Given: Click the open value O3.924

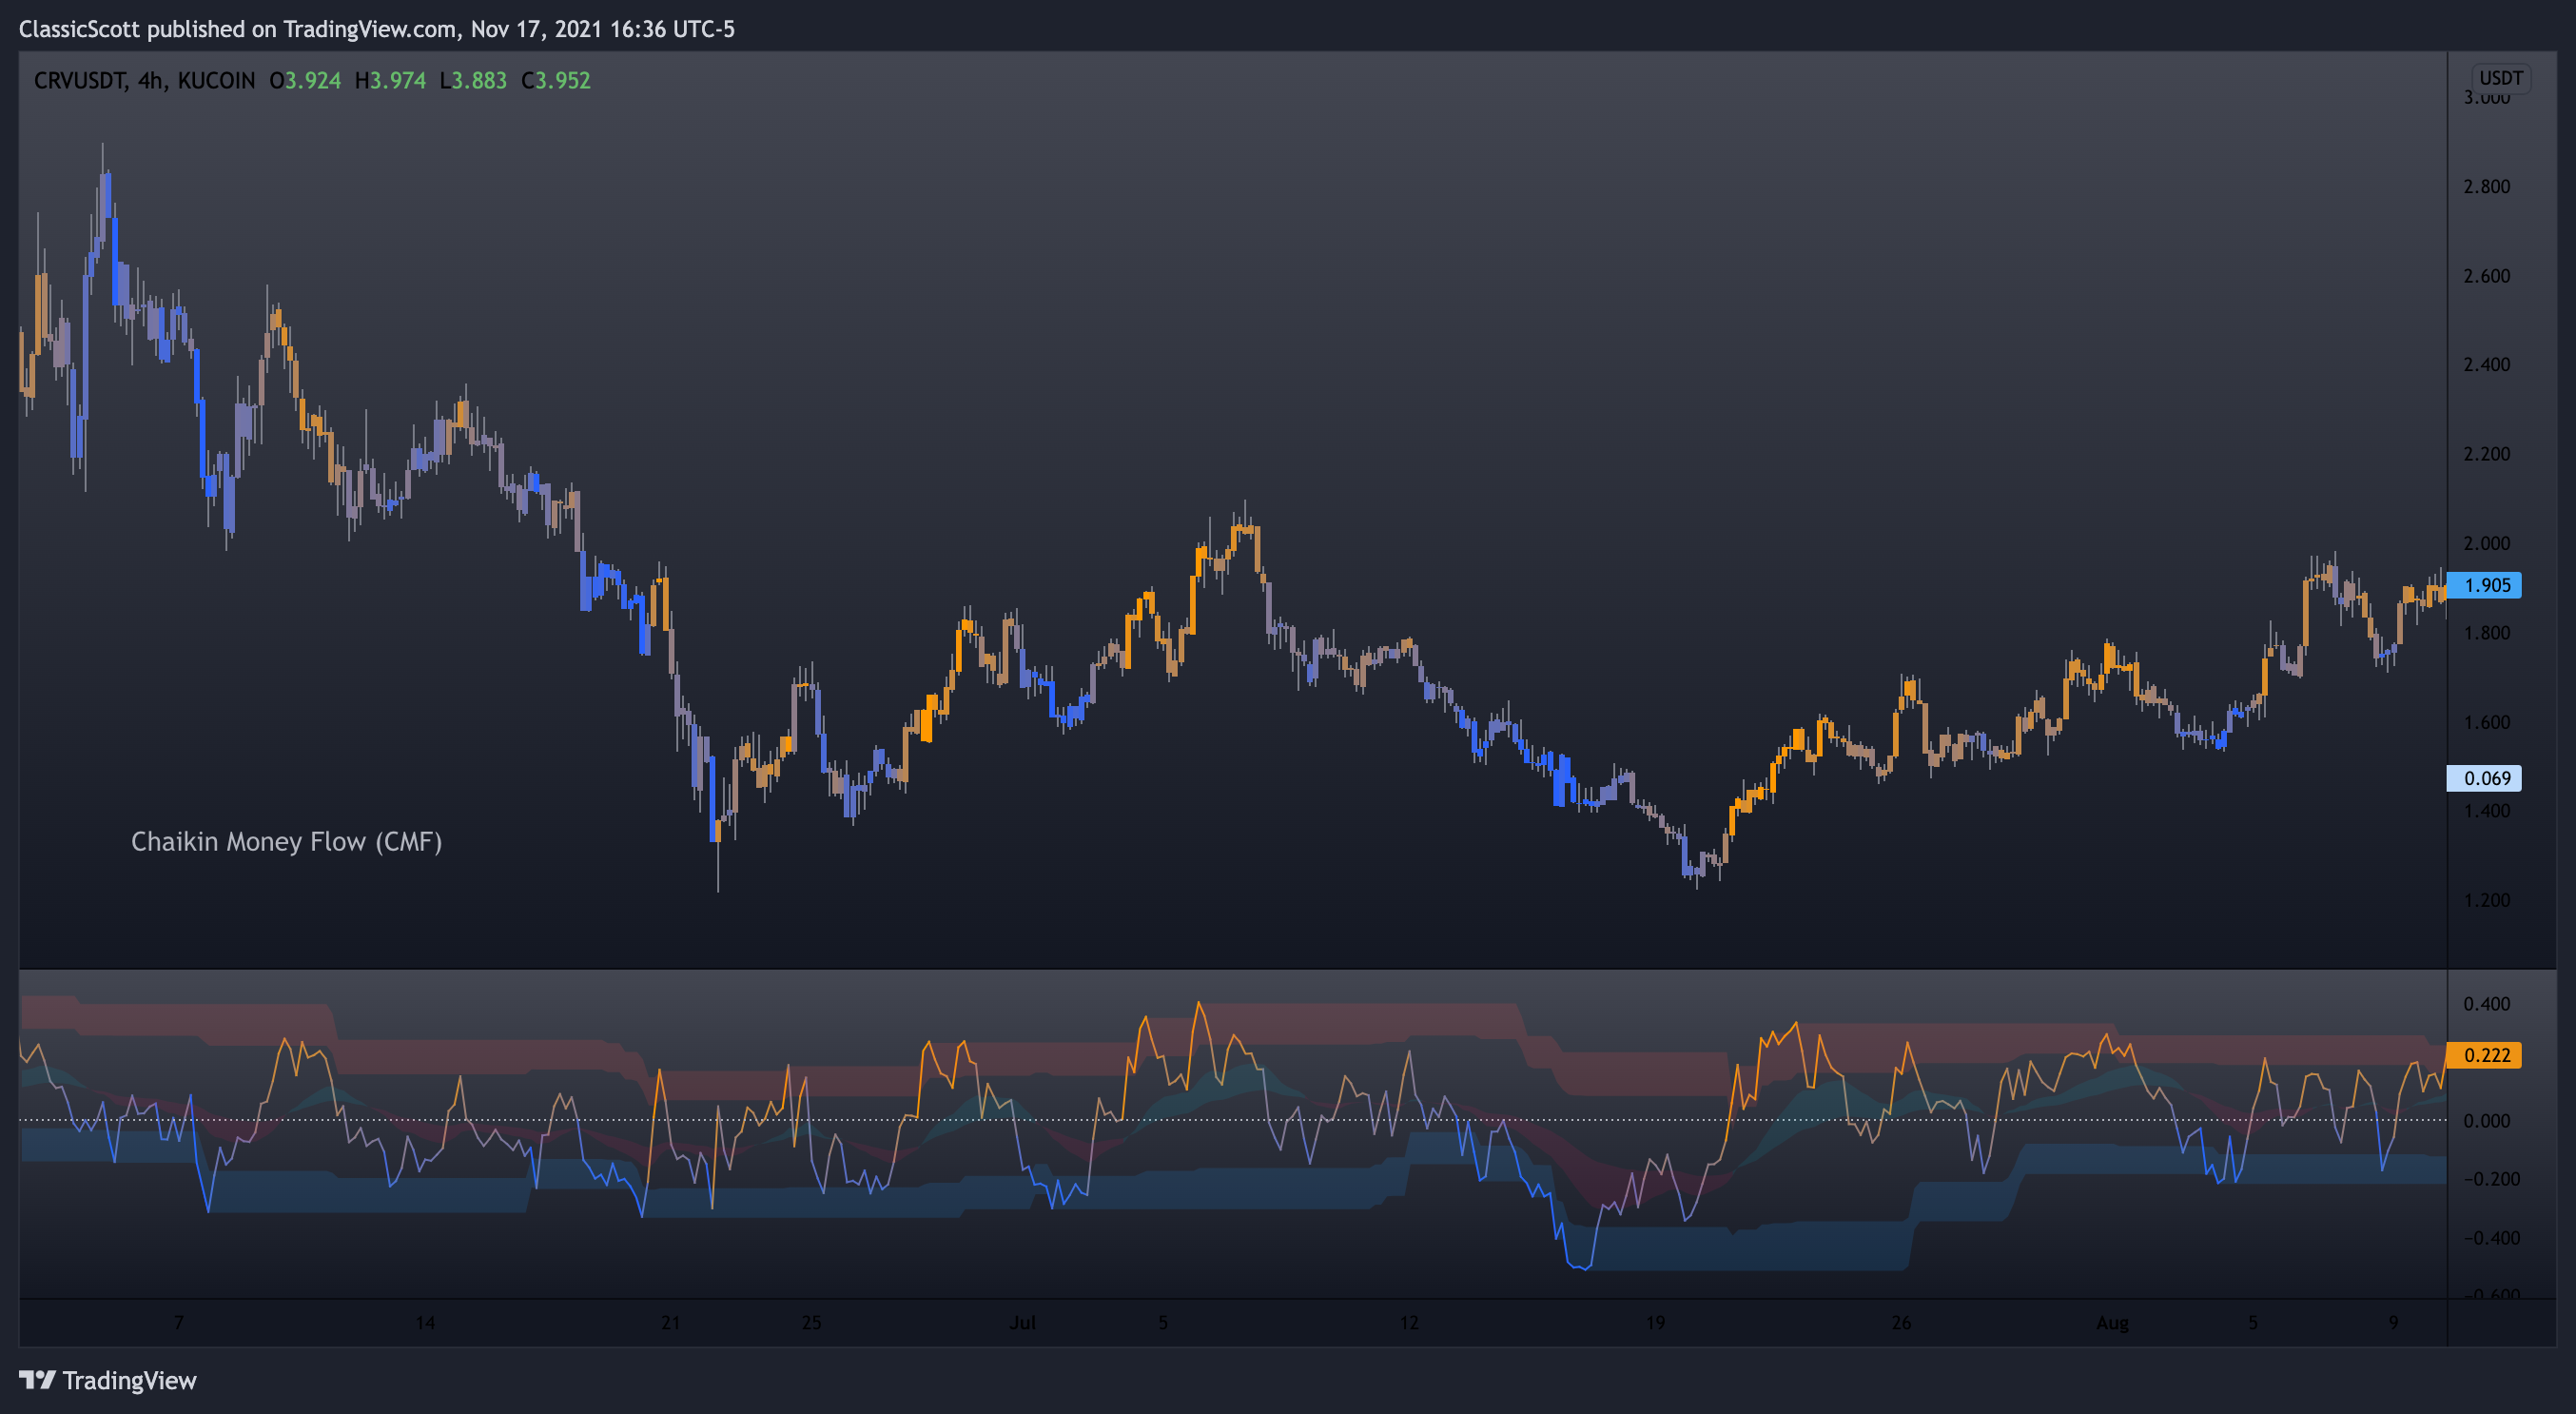Looking at the screenshot, I should 305,80.
